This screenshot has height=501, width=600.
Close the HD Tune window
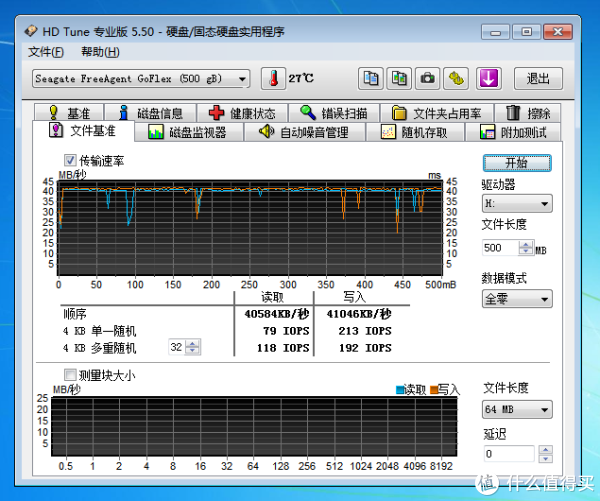point(558,32)
